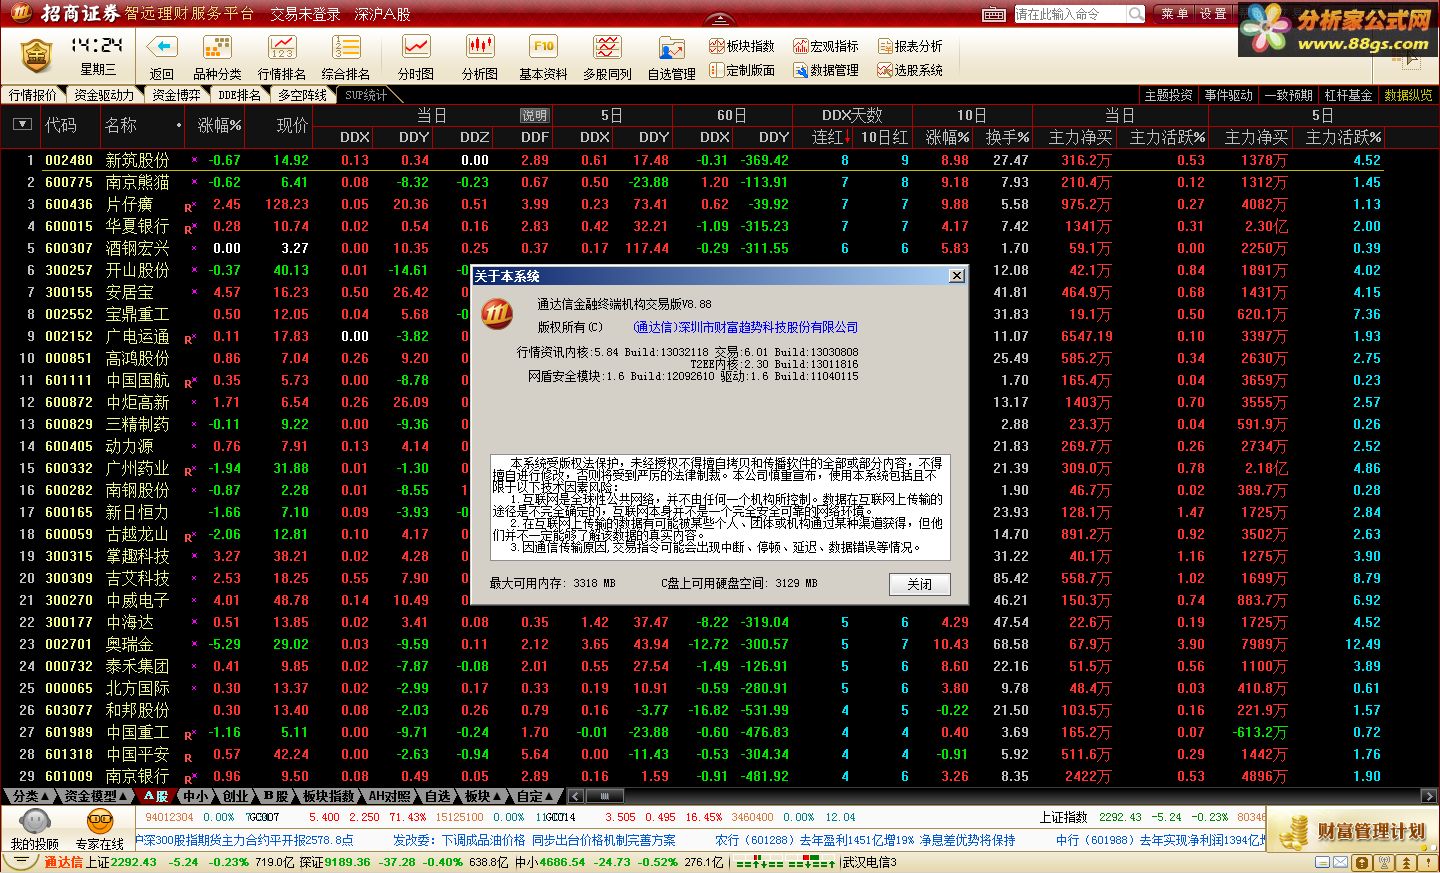Click the 说明 button in table header
The height and width of the screenshot is (873, 1440).
point(535,116)
